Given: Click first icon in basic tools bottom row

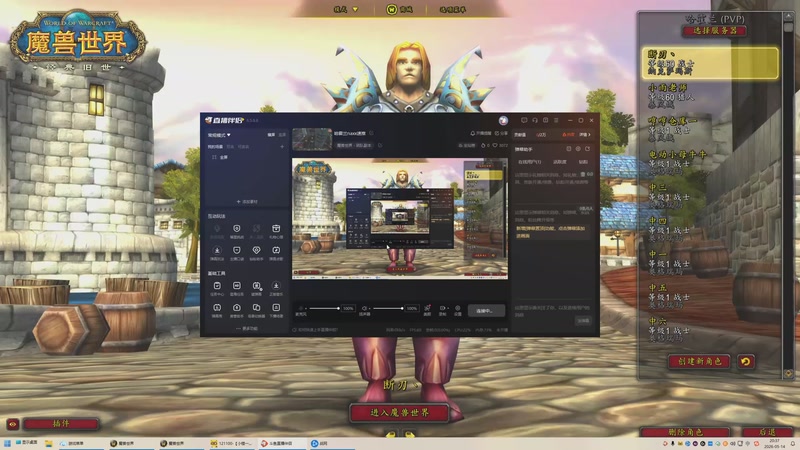Looking at the screenshot, I should (217, 308).
